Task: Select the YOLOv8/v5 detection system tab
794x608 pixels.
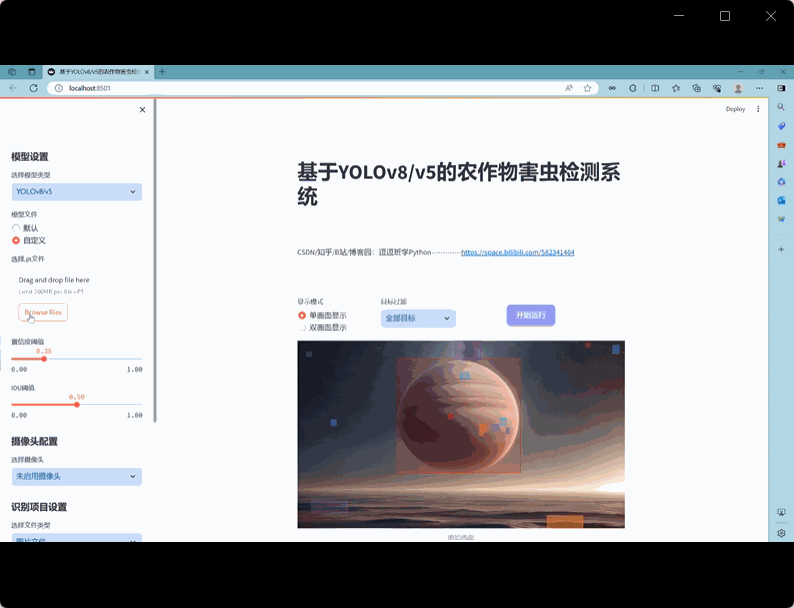Action: point(98,72)
